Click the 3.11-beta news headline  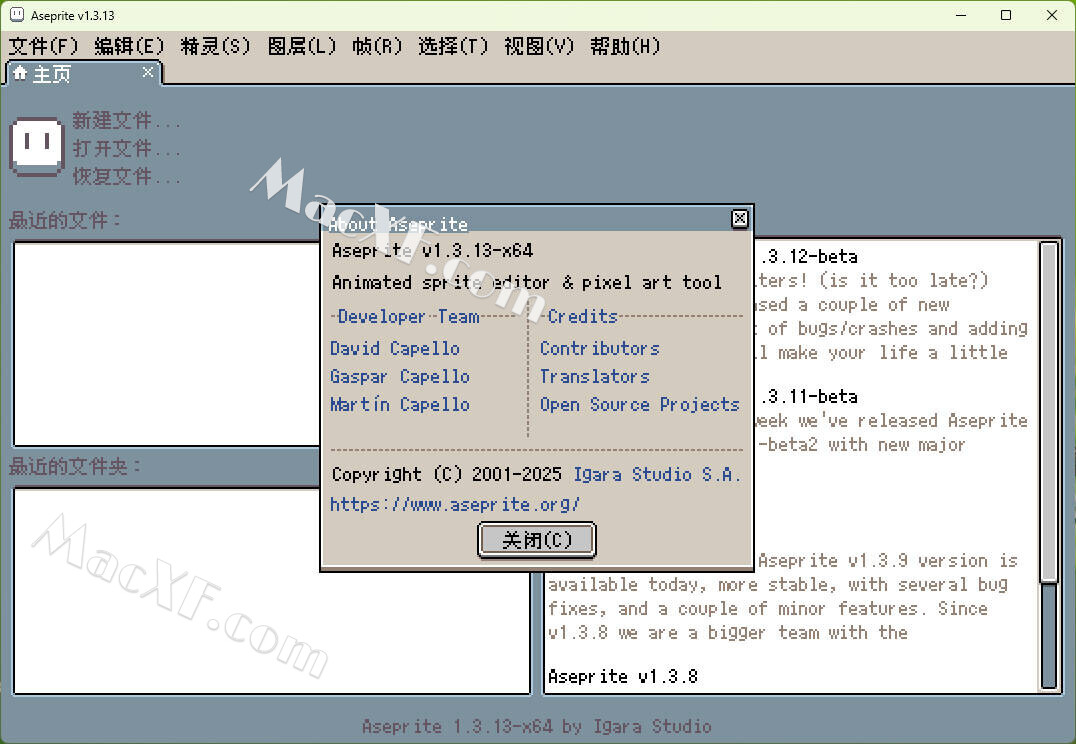[809, 397]
